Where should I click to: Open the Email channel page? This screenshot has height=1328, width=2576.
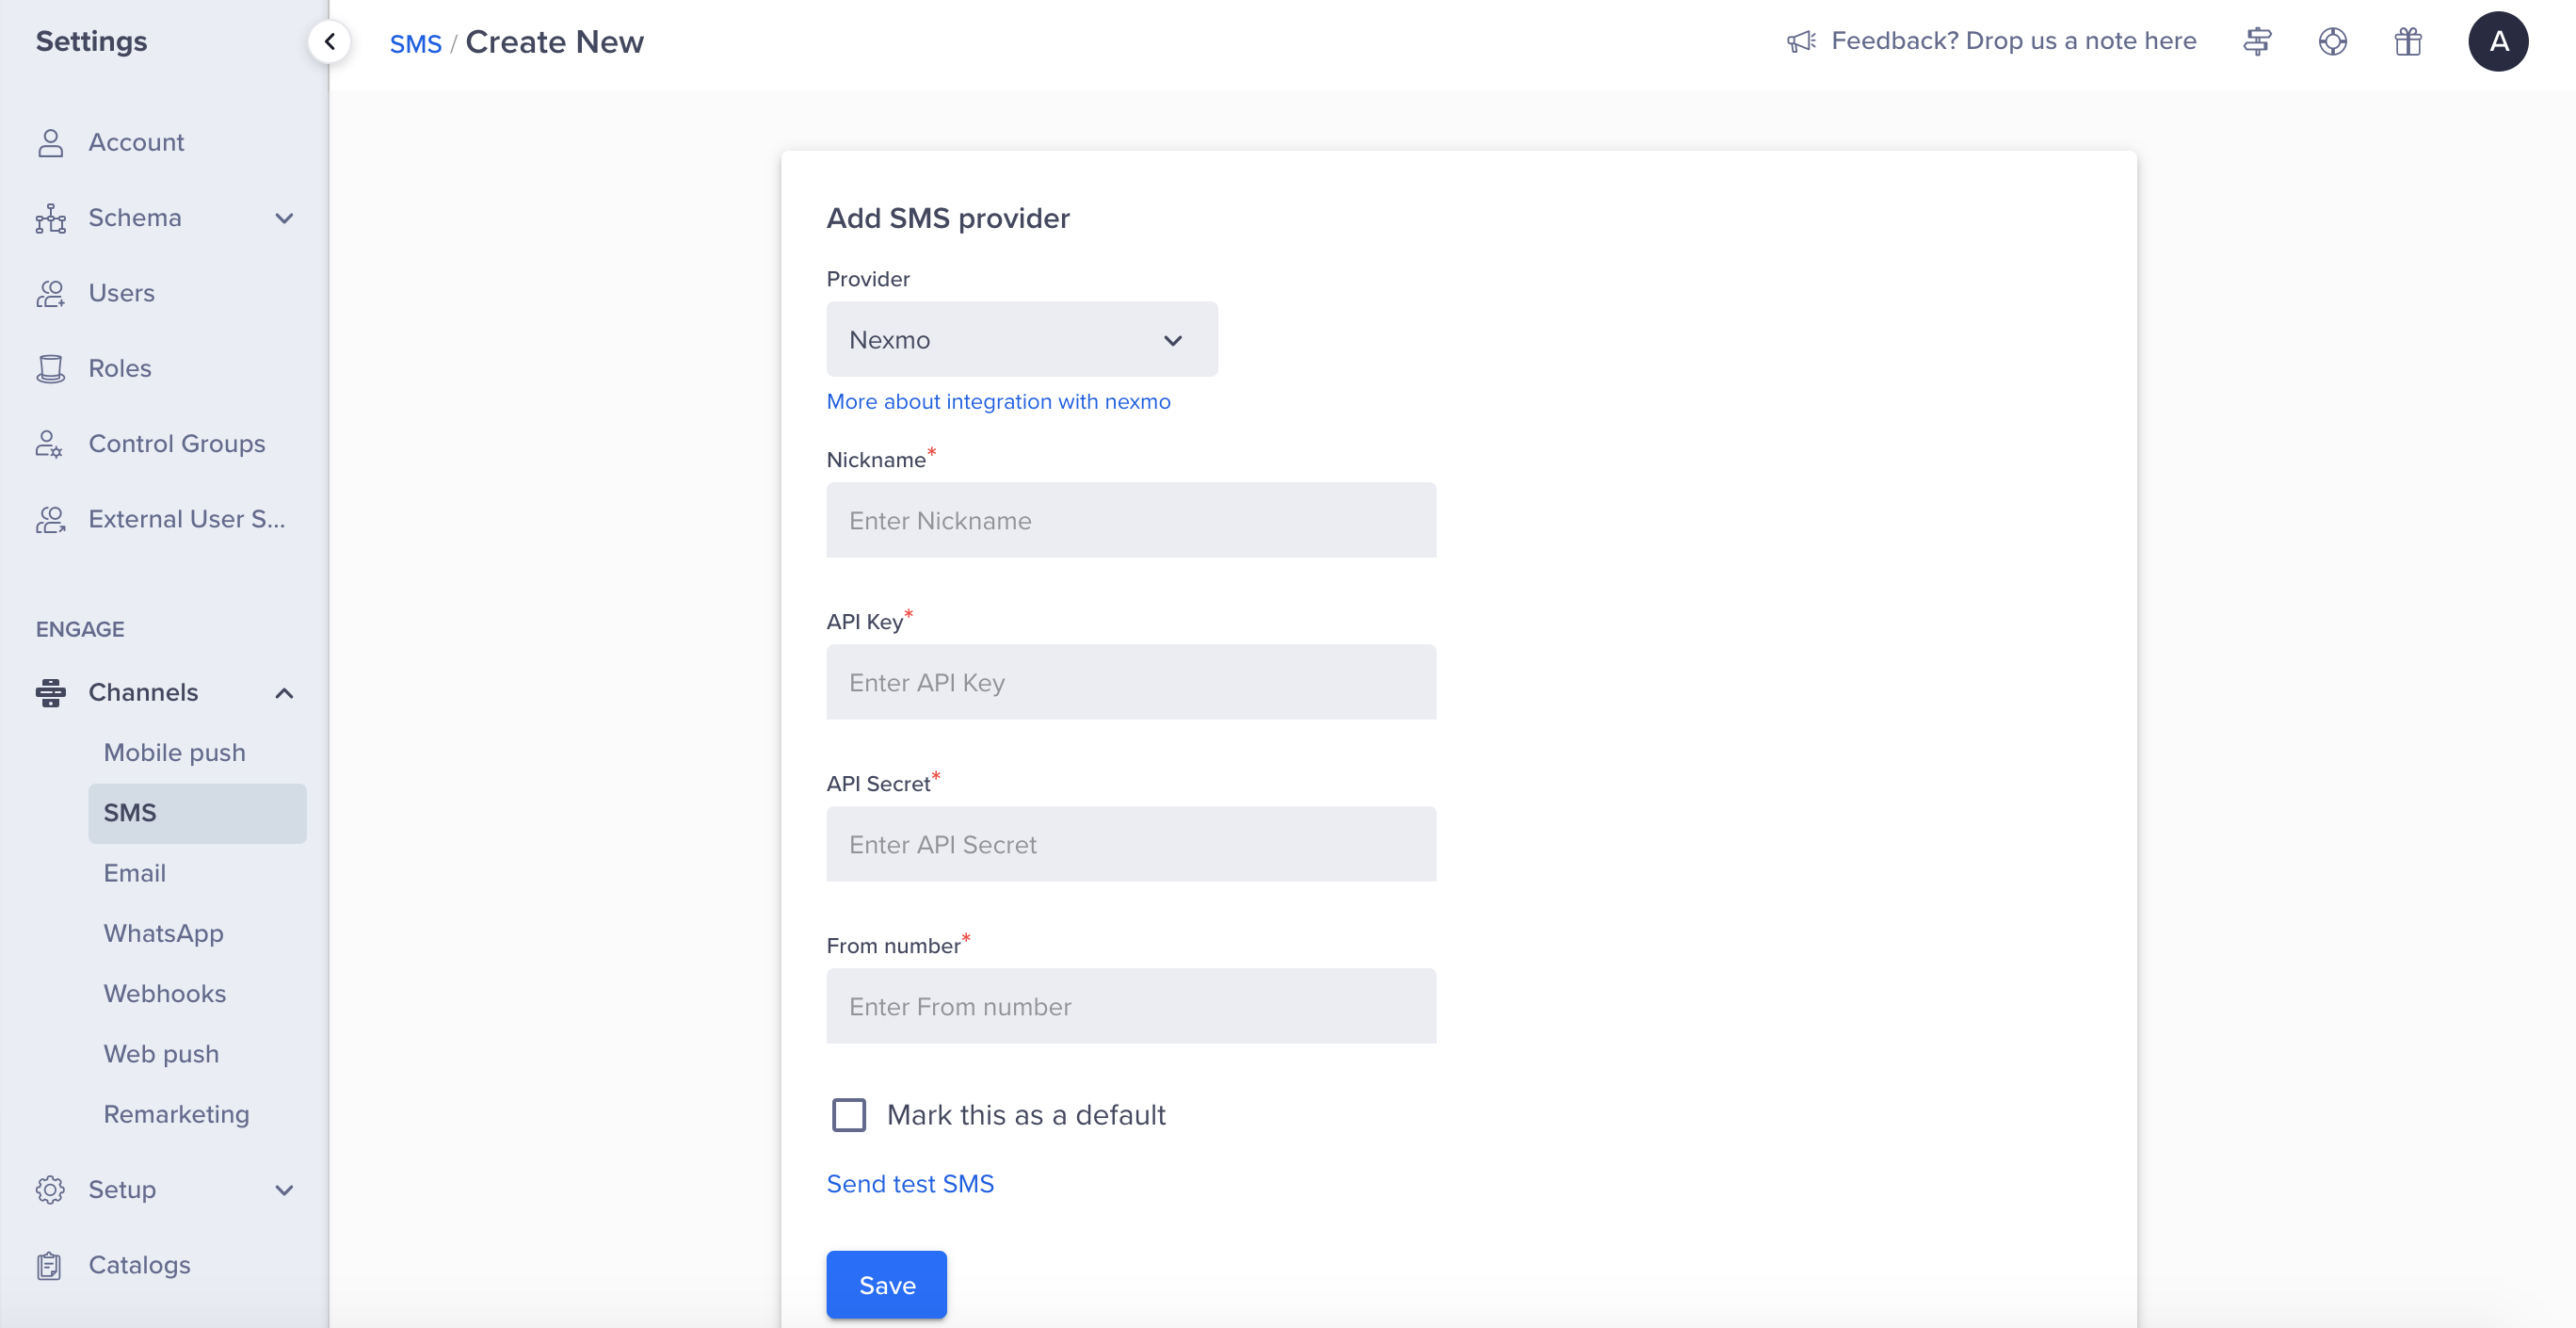(134, 873)
